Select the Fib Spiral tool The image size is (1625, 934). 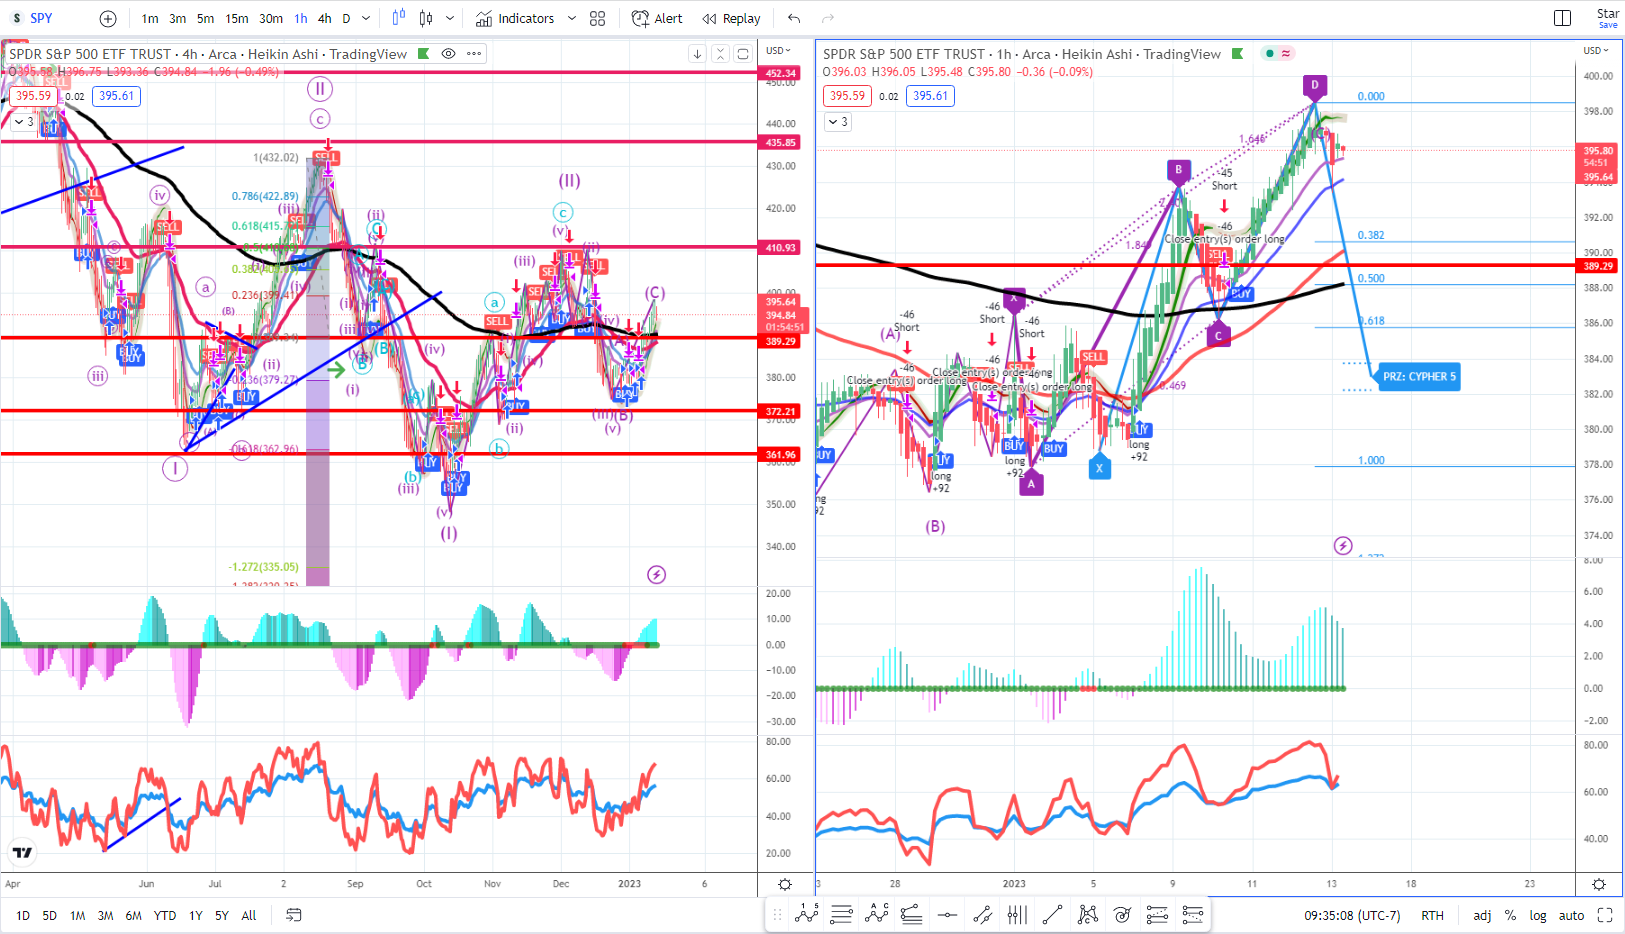click(1122, 914)
